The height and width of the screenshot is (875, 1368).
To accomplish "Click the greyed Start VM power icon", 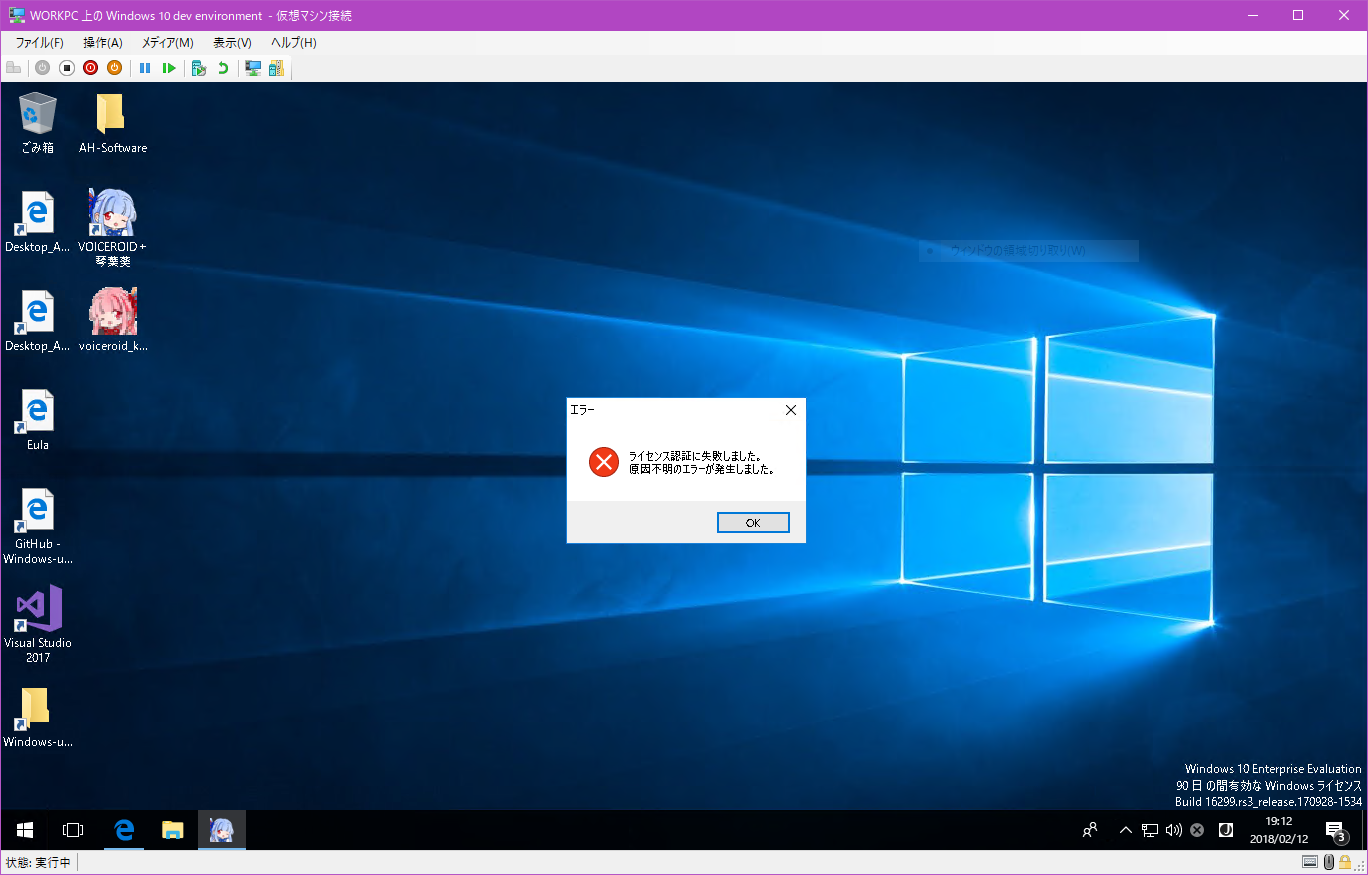I will [42, 68].
